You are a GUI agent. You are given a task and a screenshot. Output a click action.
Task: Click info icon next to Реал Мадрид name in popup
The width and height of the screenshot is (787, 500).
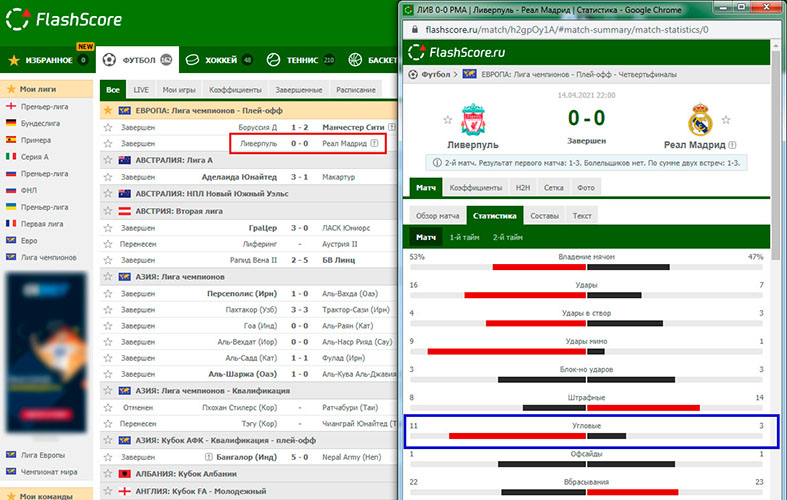[732, 145]
